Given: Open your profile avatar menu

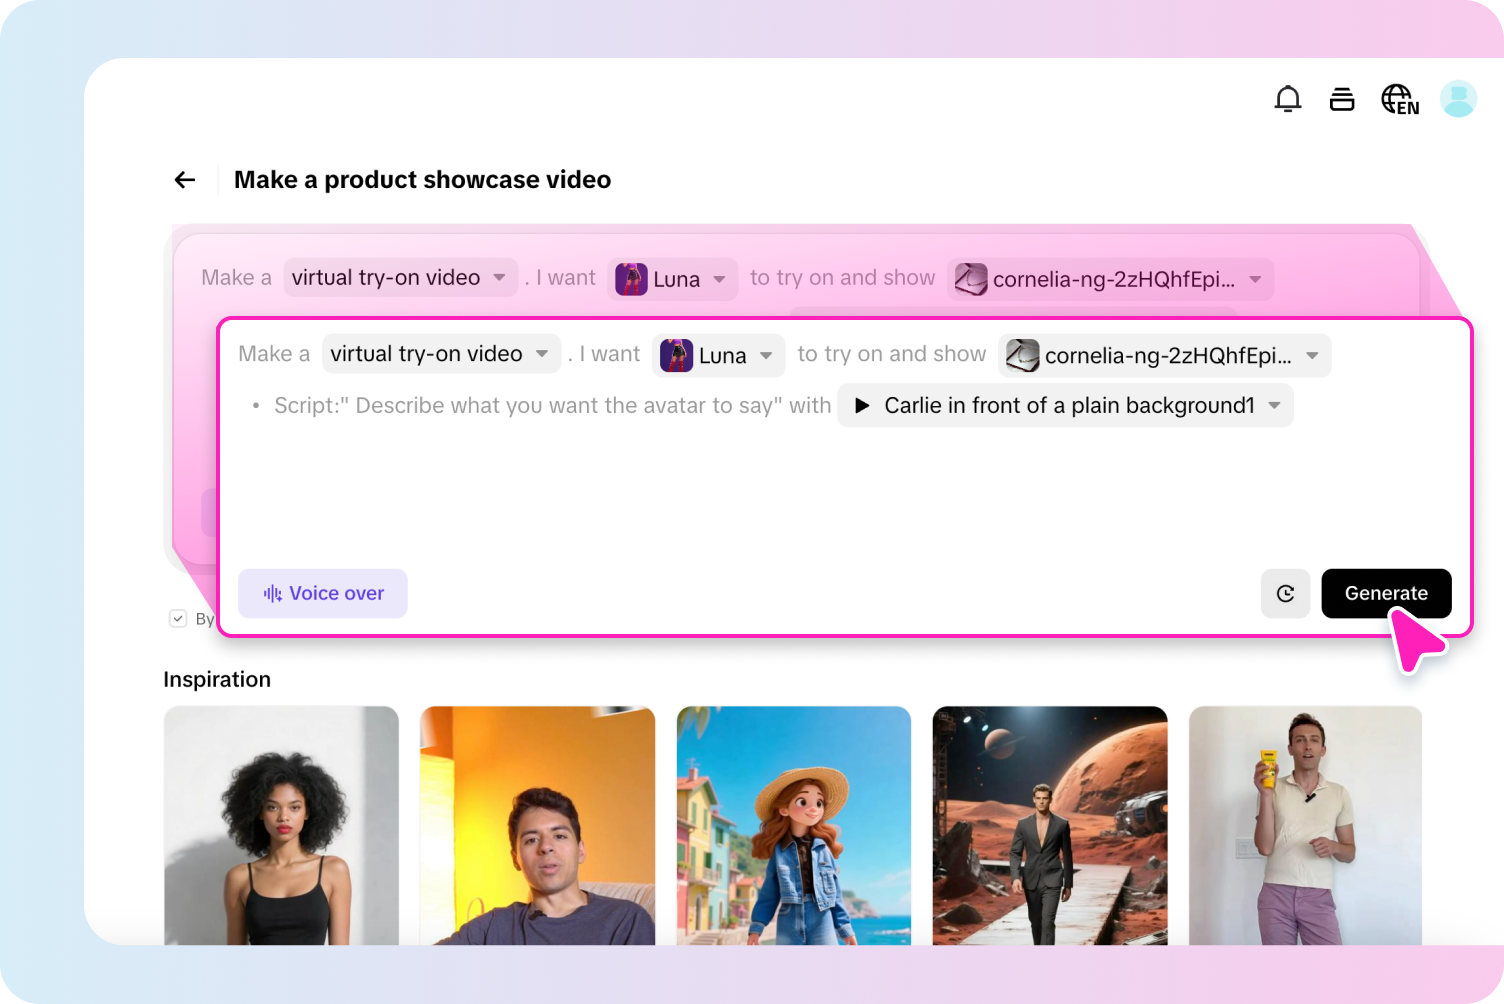Looking at the screenshot, I should point(1457,98).
